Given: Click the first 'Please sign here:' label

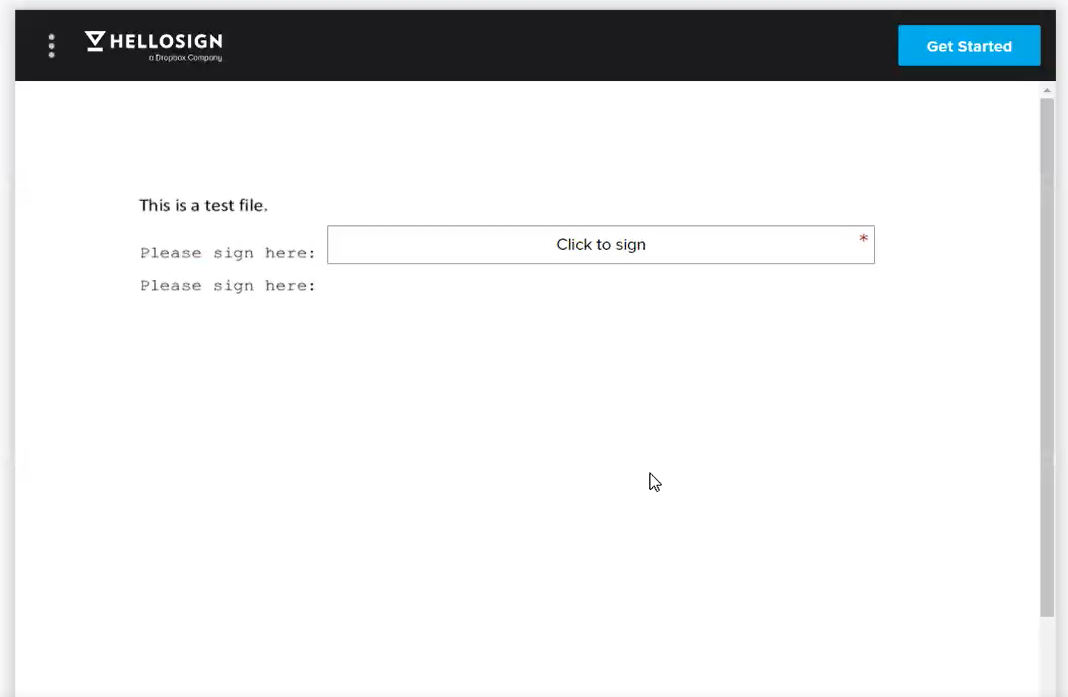Looking at the screenshot, I should click(228, 252).
